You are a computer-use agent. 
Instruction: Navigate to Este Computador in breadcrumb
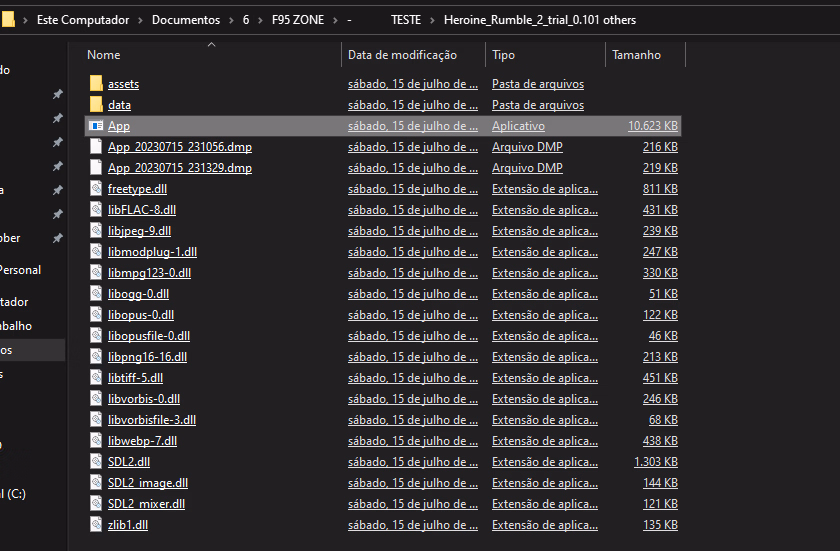pyautogui.click(x=83, y=20)
